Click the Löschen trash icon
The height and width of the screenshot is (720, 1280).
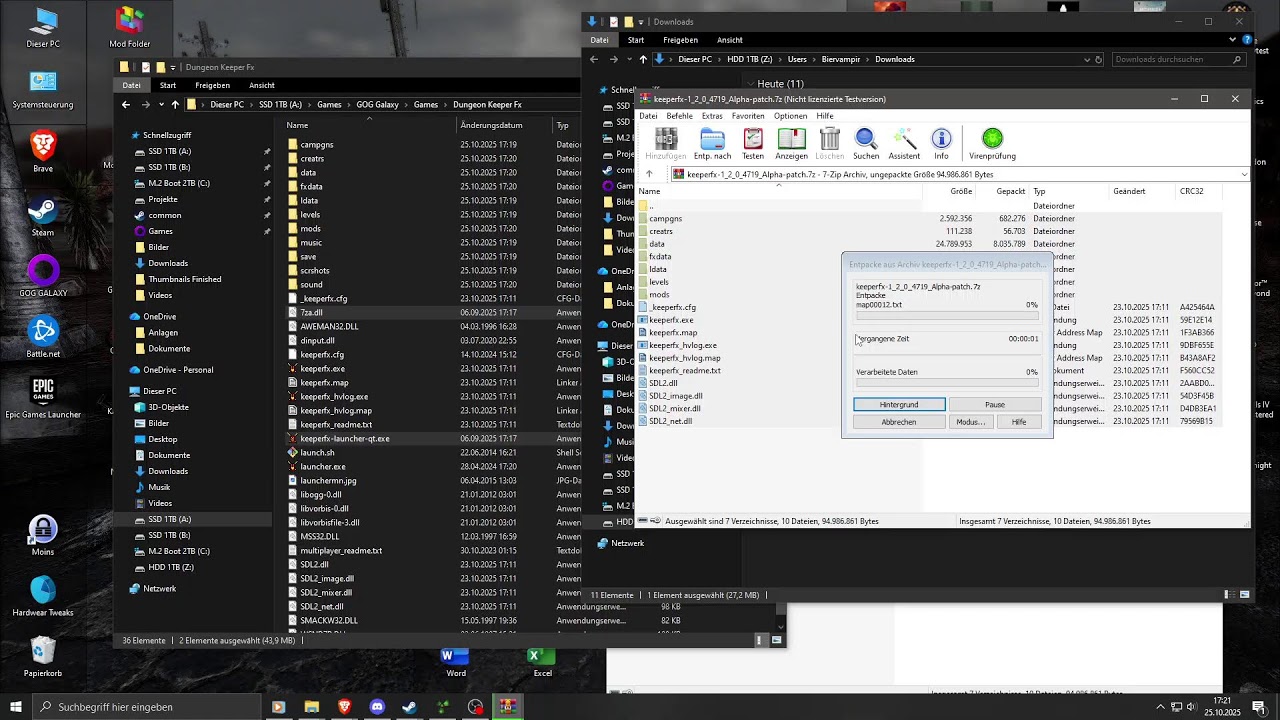pyautogui.click(x=829, y=144)
